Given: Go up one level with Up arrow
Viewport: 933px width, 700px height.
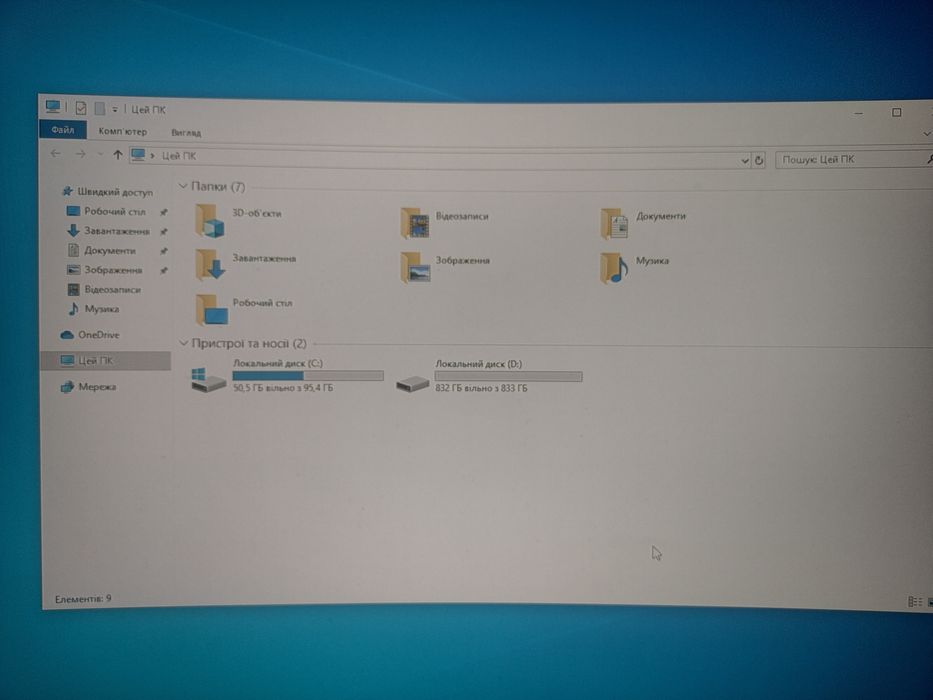Looking at the screenshot, I should pyautogui.click(x=117, y=155).
